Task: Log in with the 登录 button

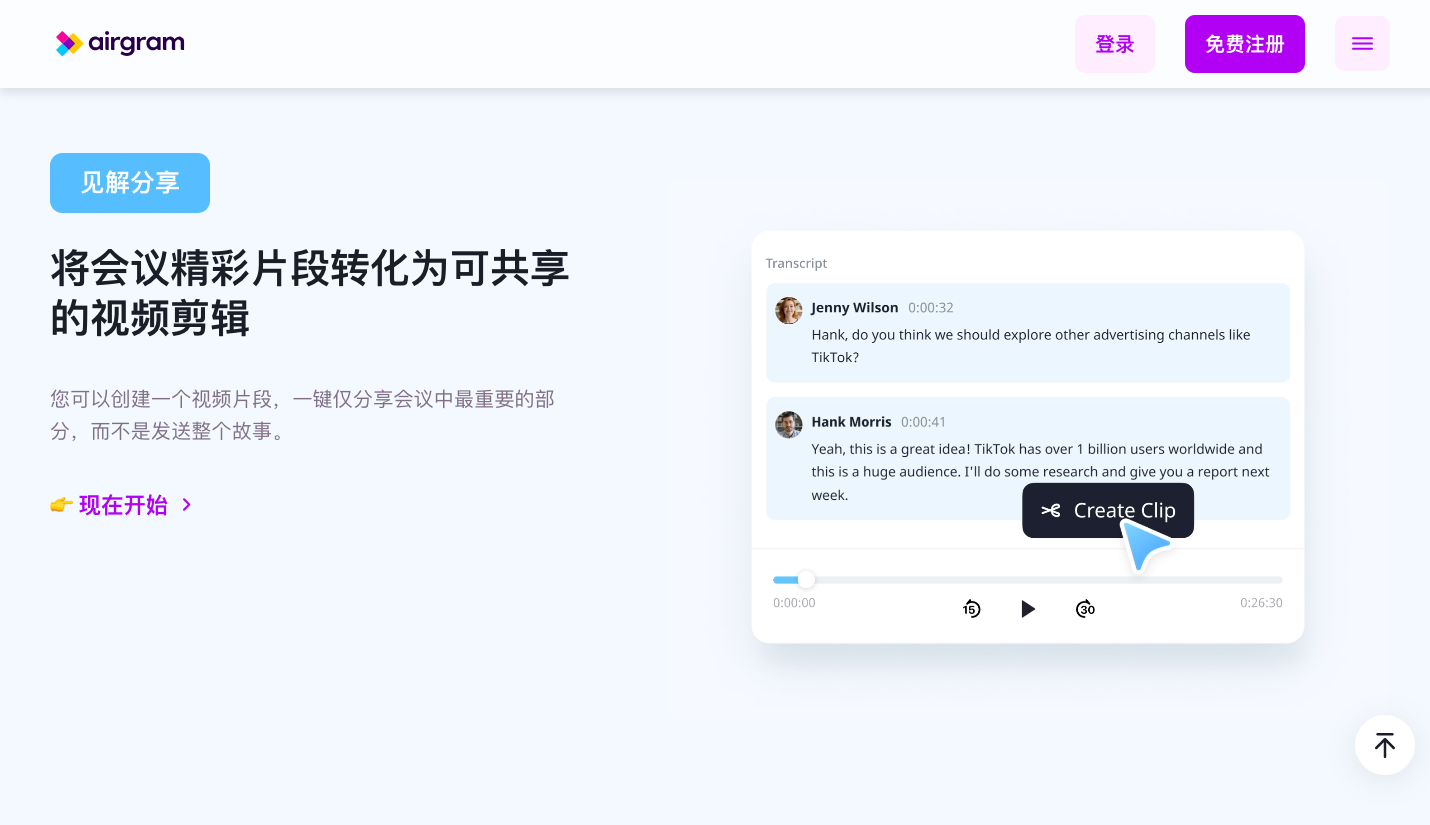Action: point(1115,44)
